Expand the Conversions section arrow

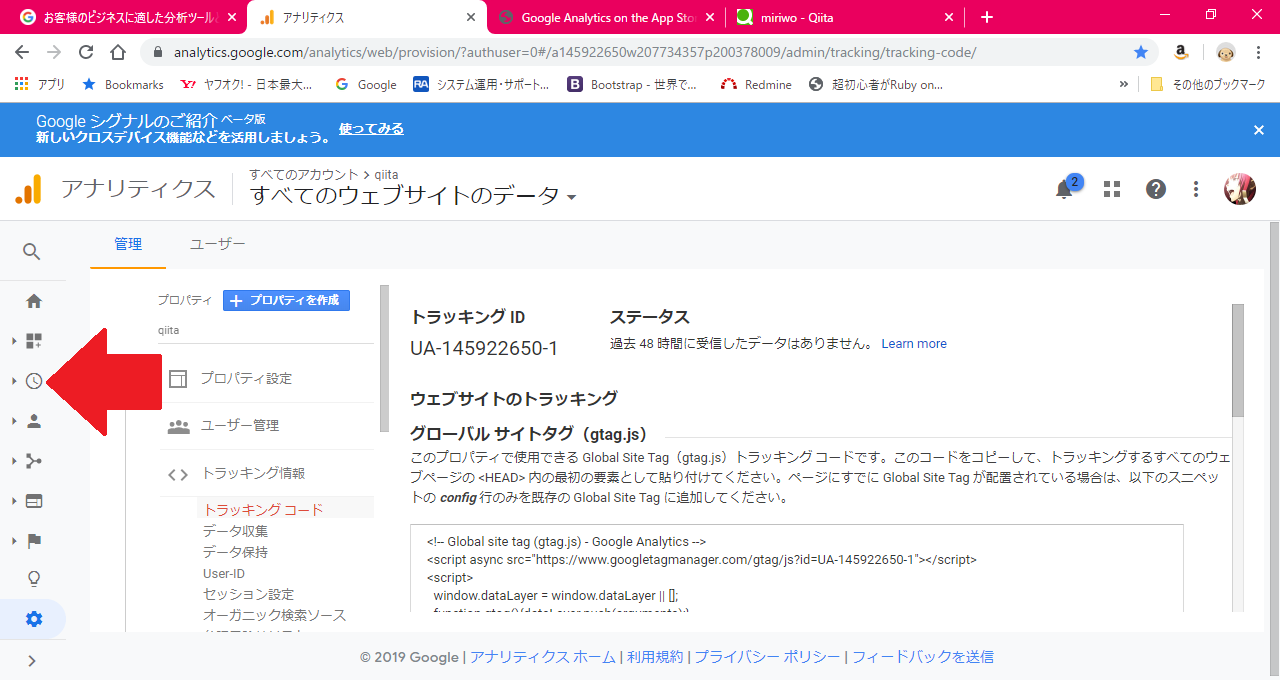(x=14, y=541)
